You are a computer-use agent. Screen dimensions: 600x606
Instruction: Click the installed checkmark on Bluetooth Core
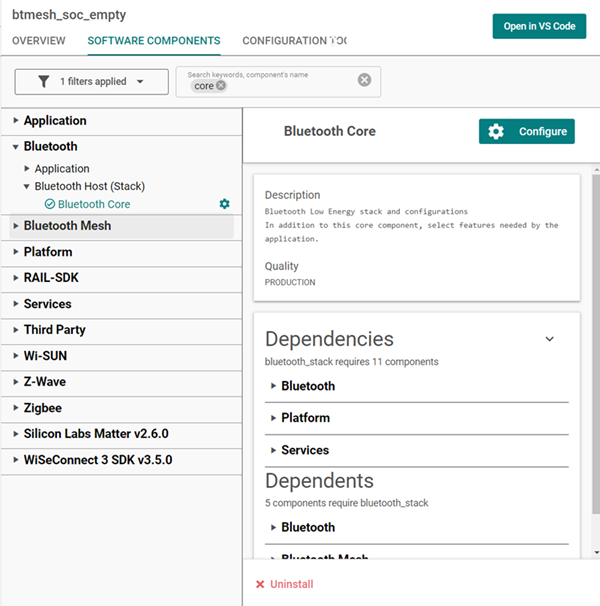tap(50, 204)
